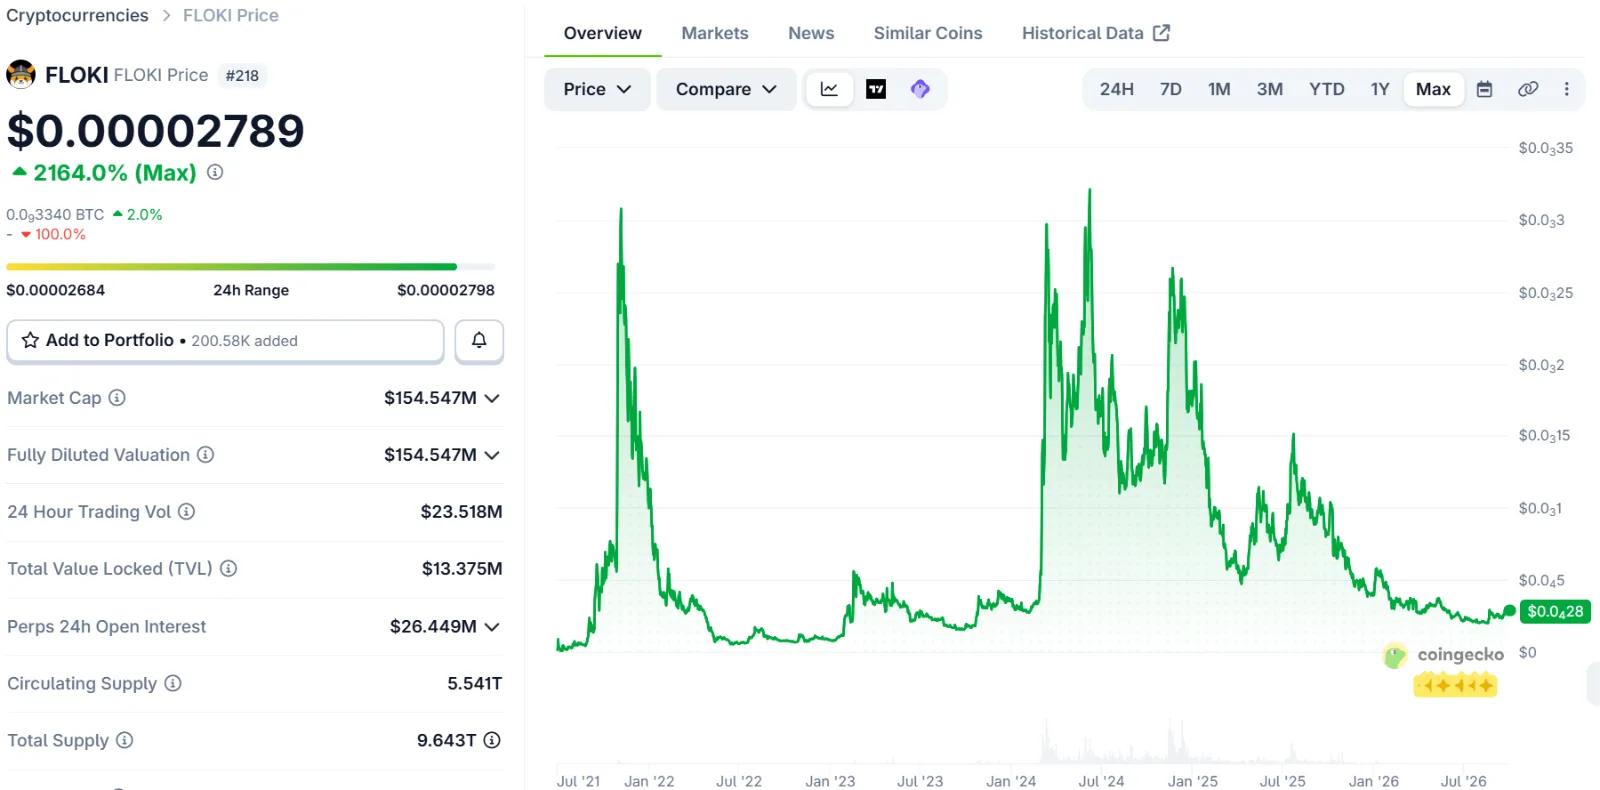This screenshot has width=1600, height=790.
Task: Open the price-change info icon beside 2164.0% (Max)
Action: pyautogui.click(x=215, y=172)
